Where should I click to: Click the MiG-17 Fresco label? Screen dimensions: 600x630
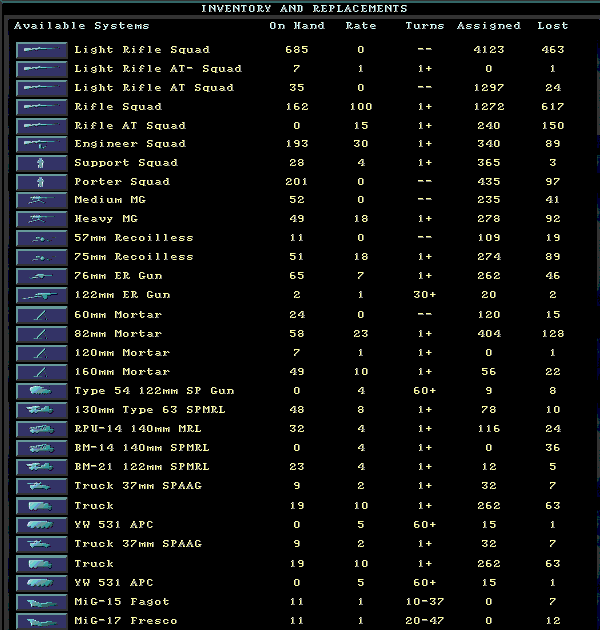coord(126,621)
